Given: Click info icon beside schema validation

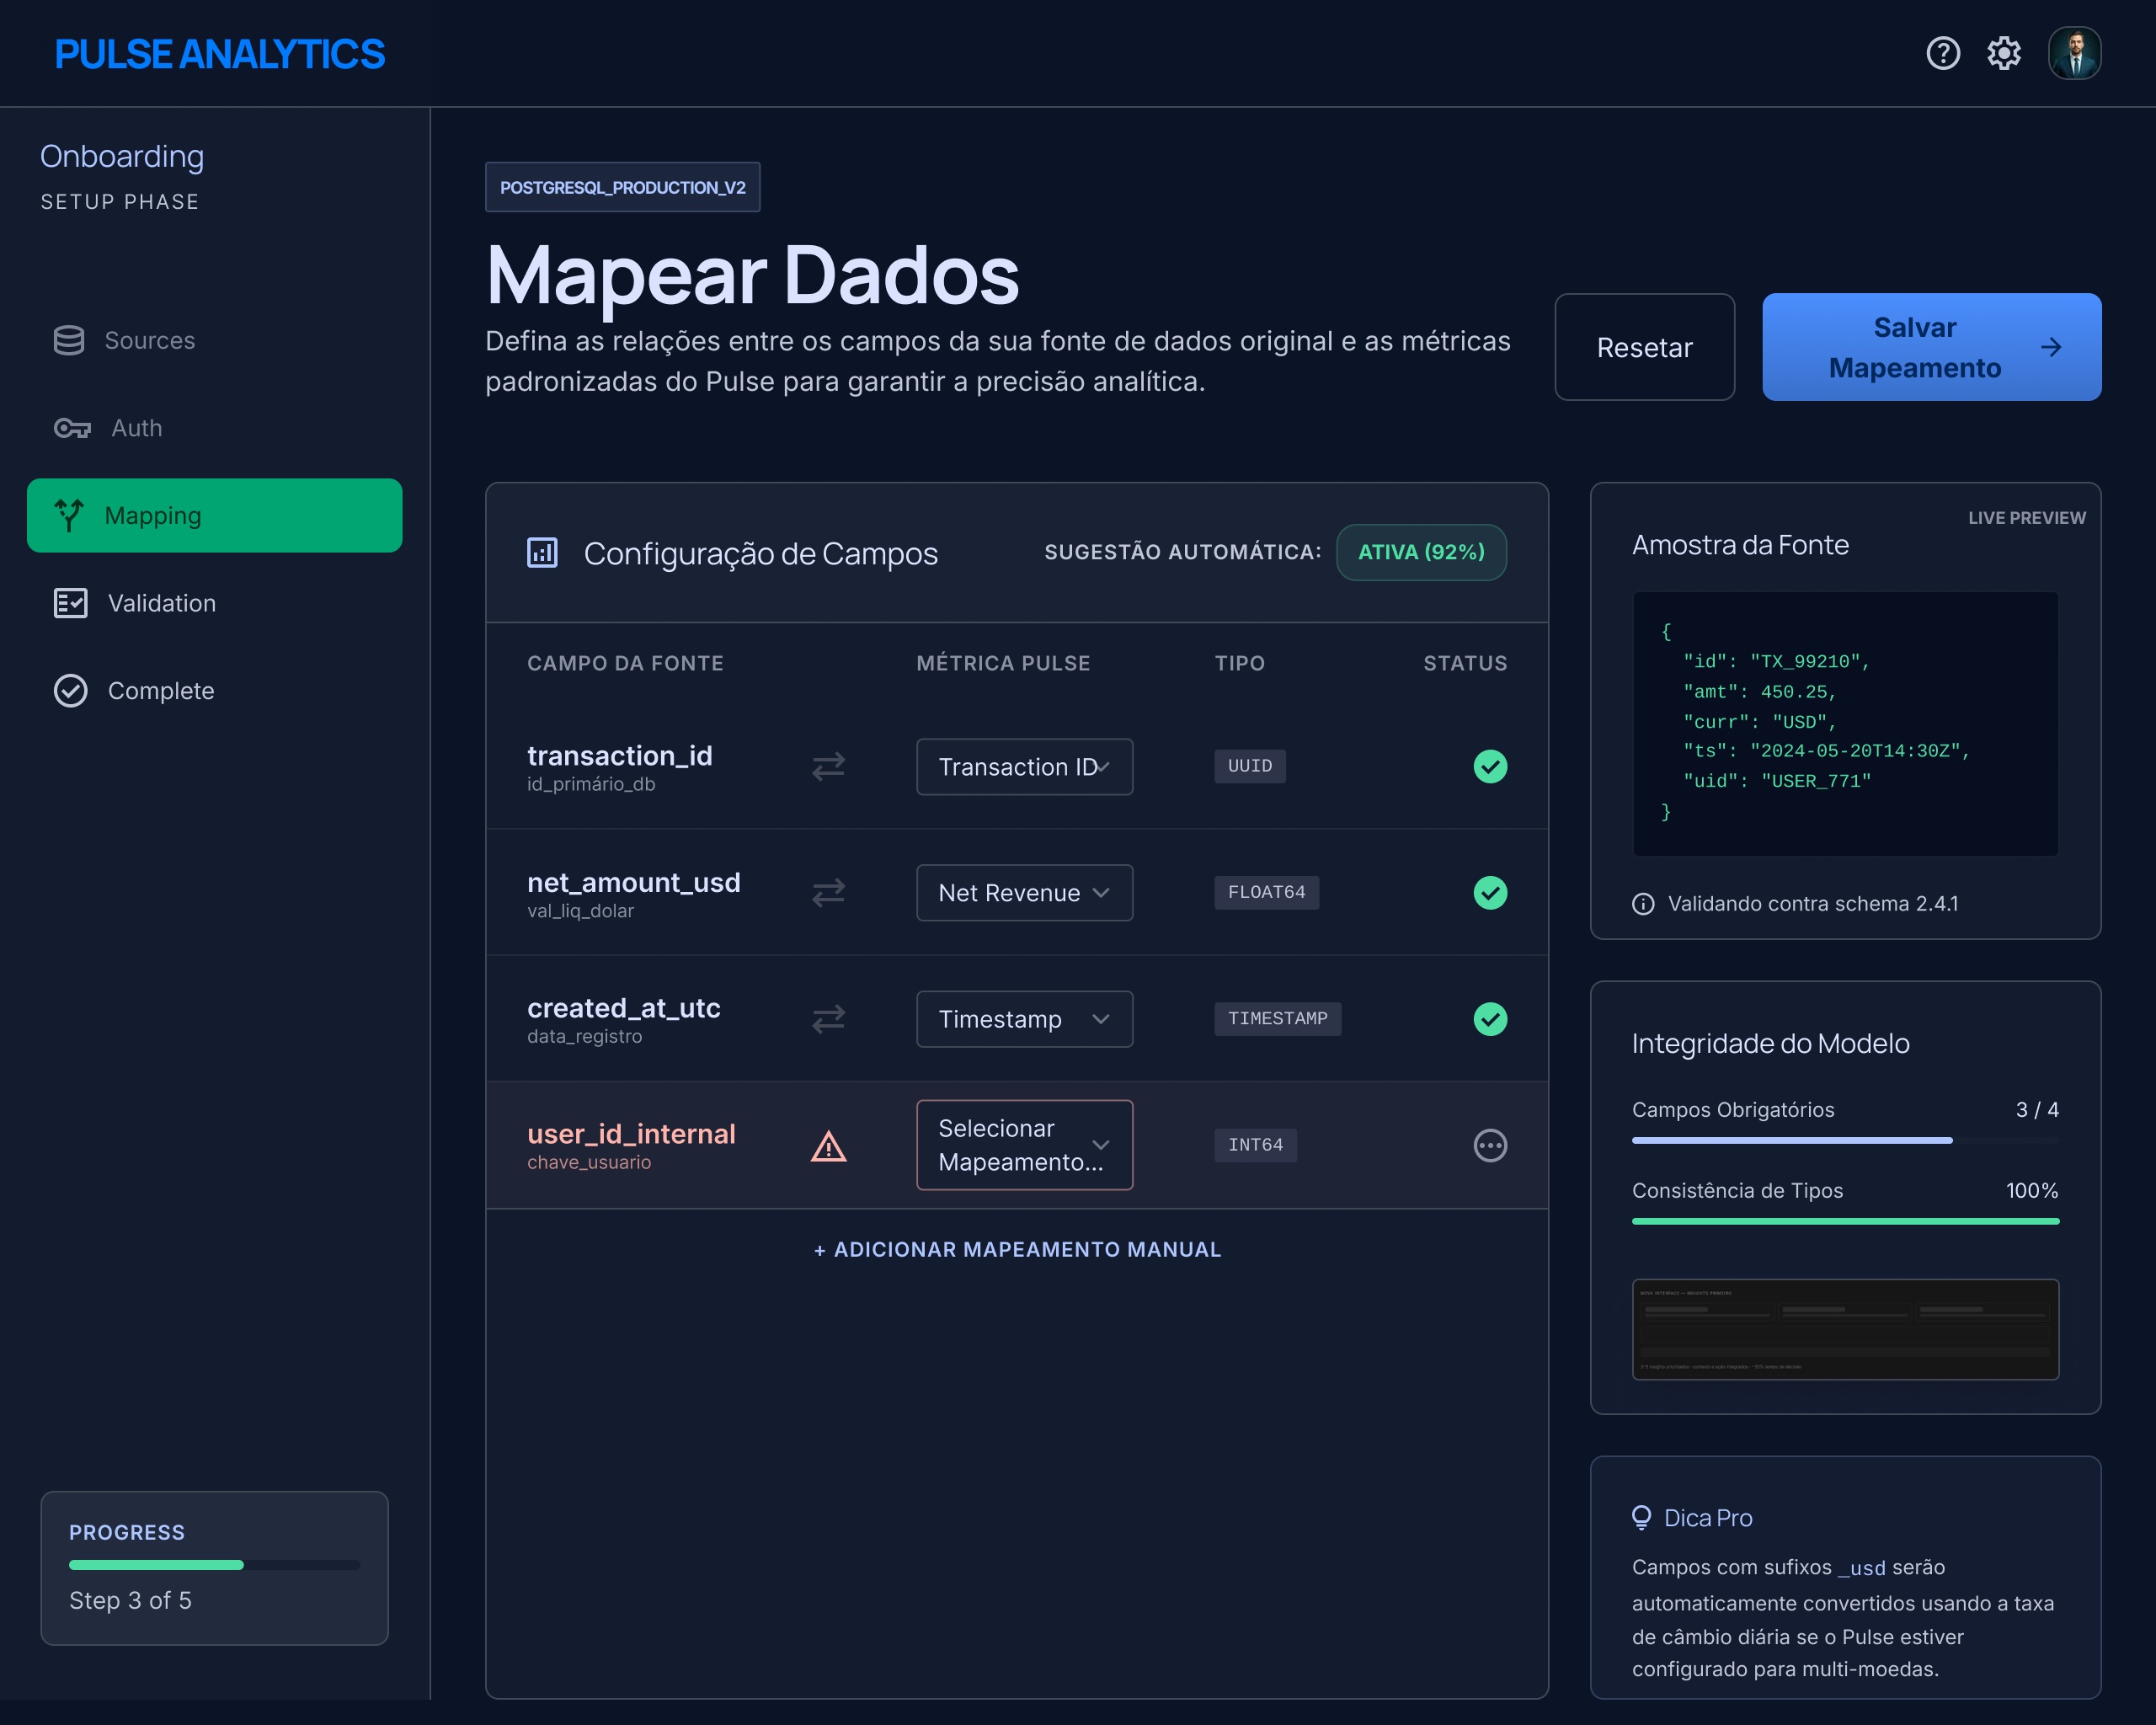Looking at the screenshot, I should [1643, 904].
